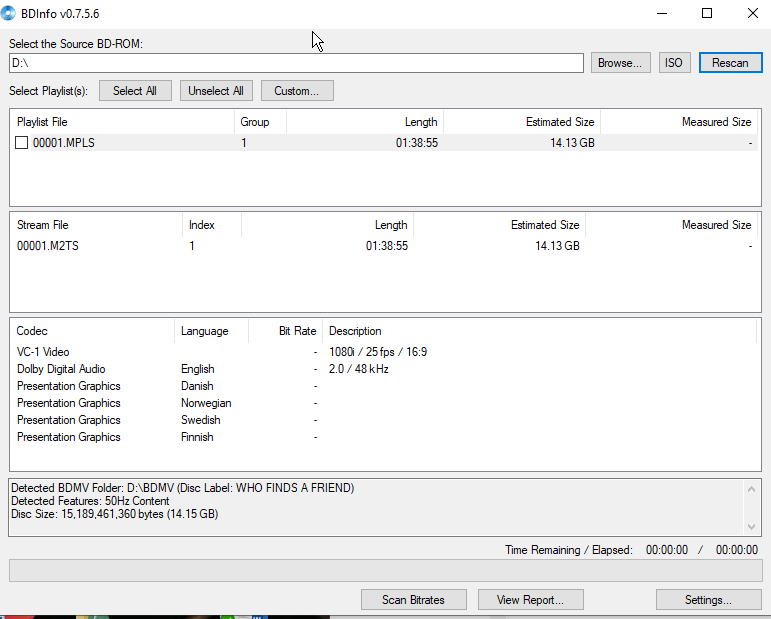Maximize the BDInfo window
Screen dimensions: 771x619
tap(707, 13)
